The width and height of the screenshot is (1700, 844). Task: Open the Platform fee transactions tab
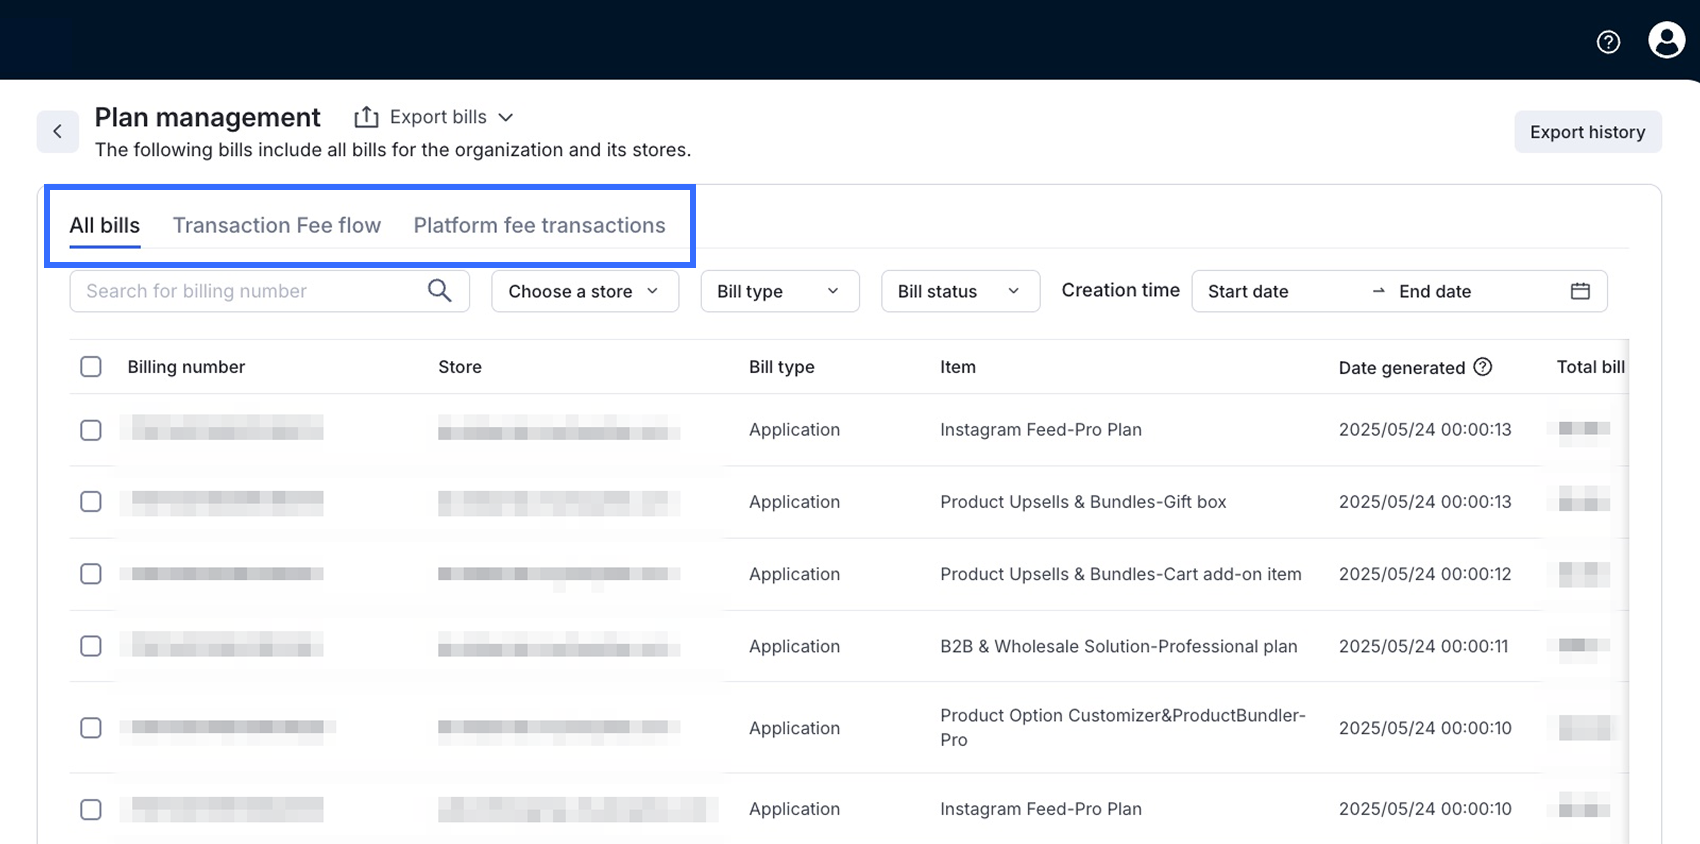(x=539, y=226)
